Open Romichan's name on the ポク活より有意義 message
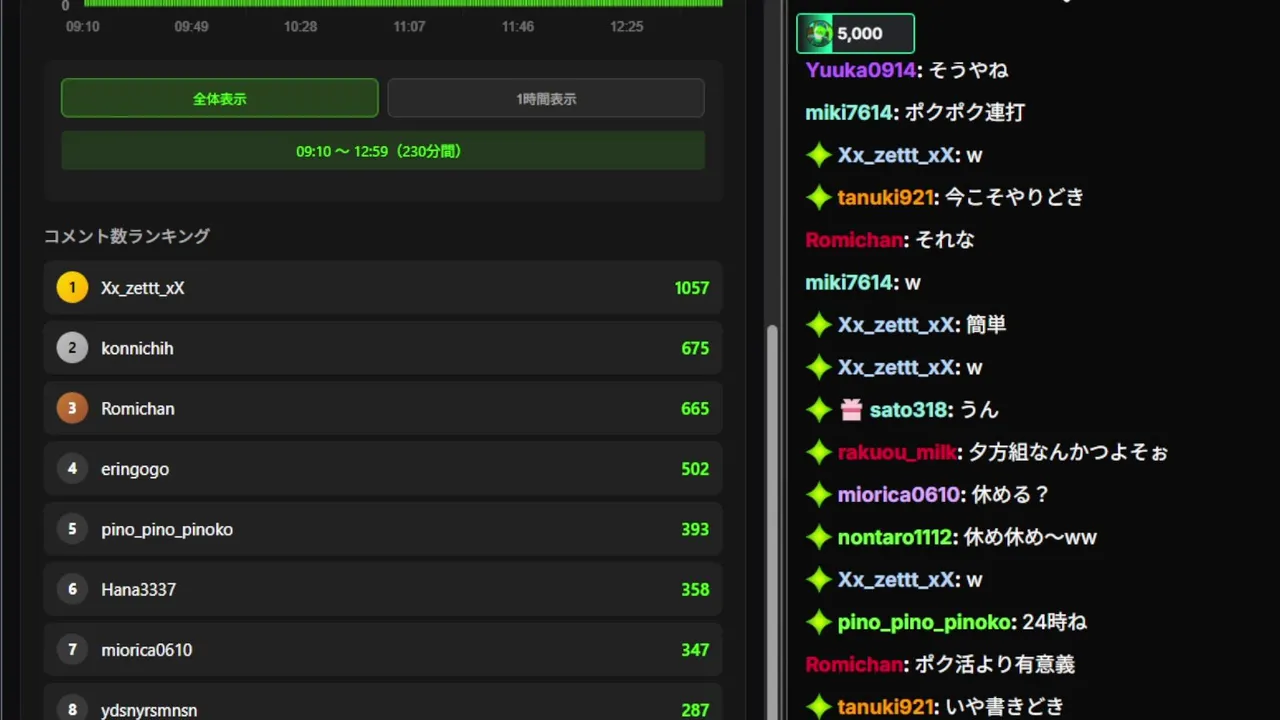The image size is (1280, 720). coord(855,664)
